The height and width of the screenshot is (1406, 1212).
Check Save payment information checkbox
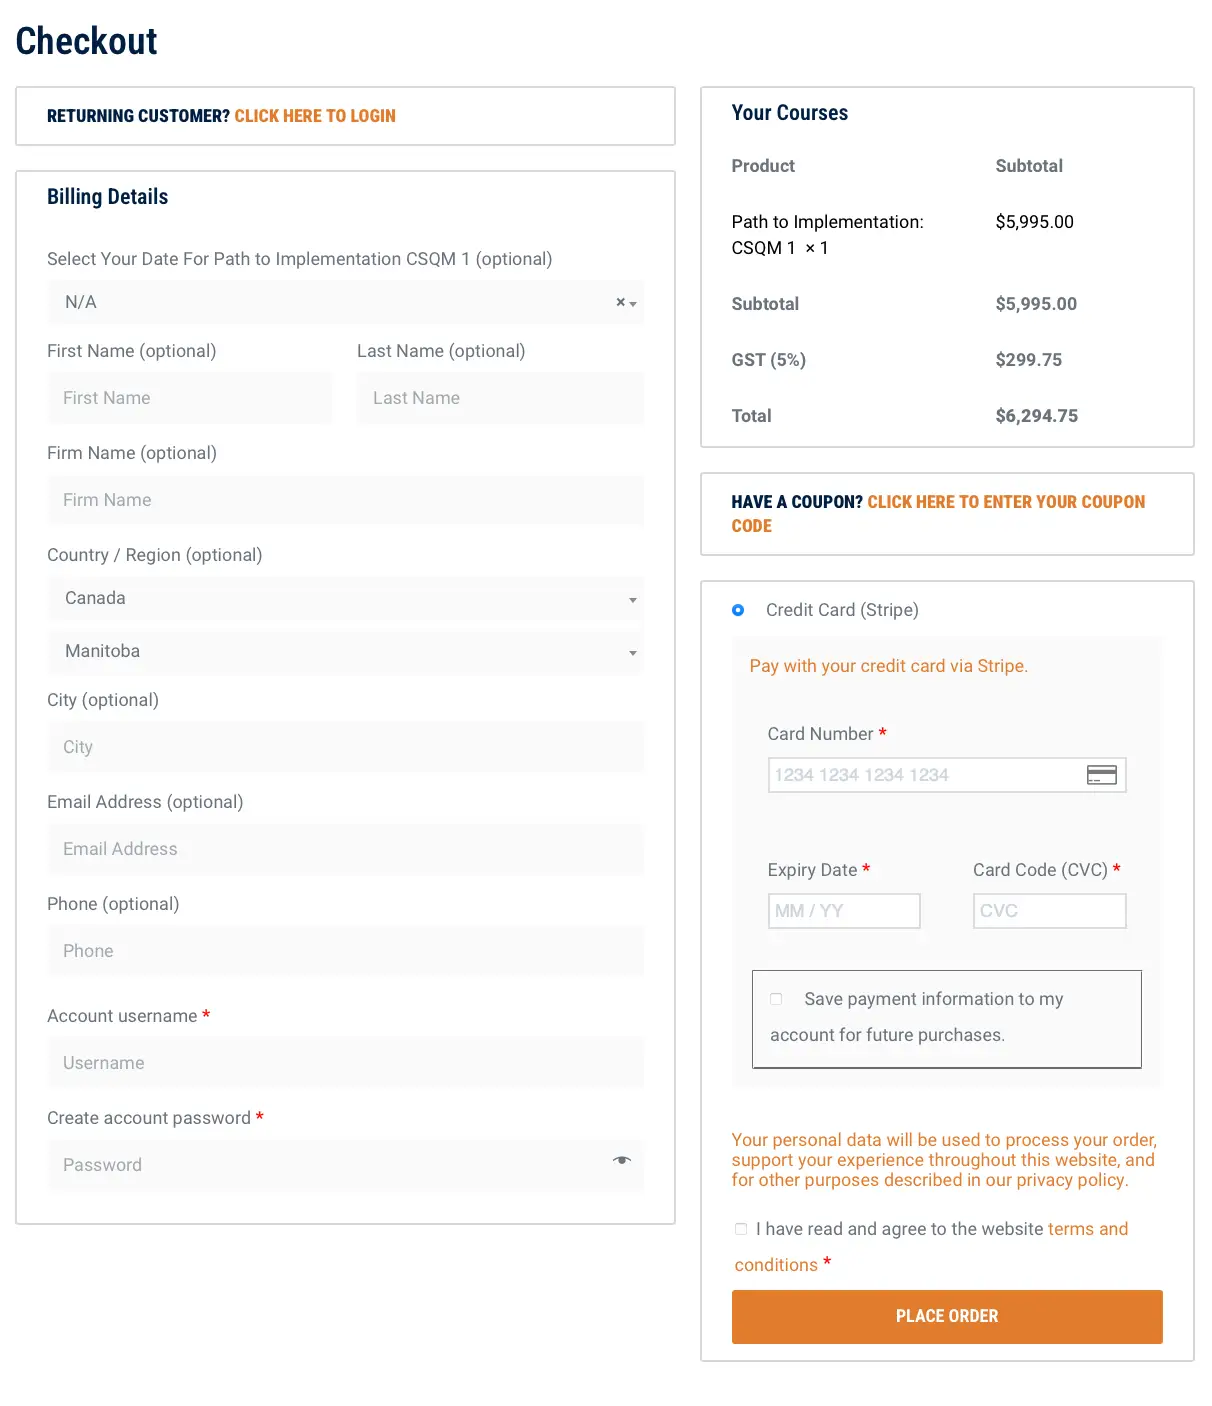tap(776, 999)
